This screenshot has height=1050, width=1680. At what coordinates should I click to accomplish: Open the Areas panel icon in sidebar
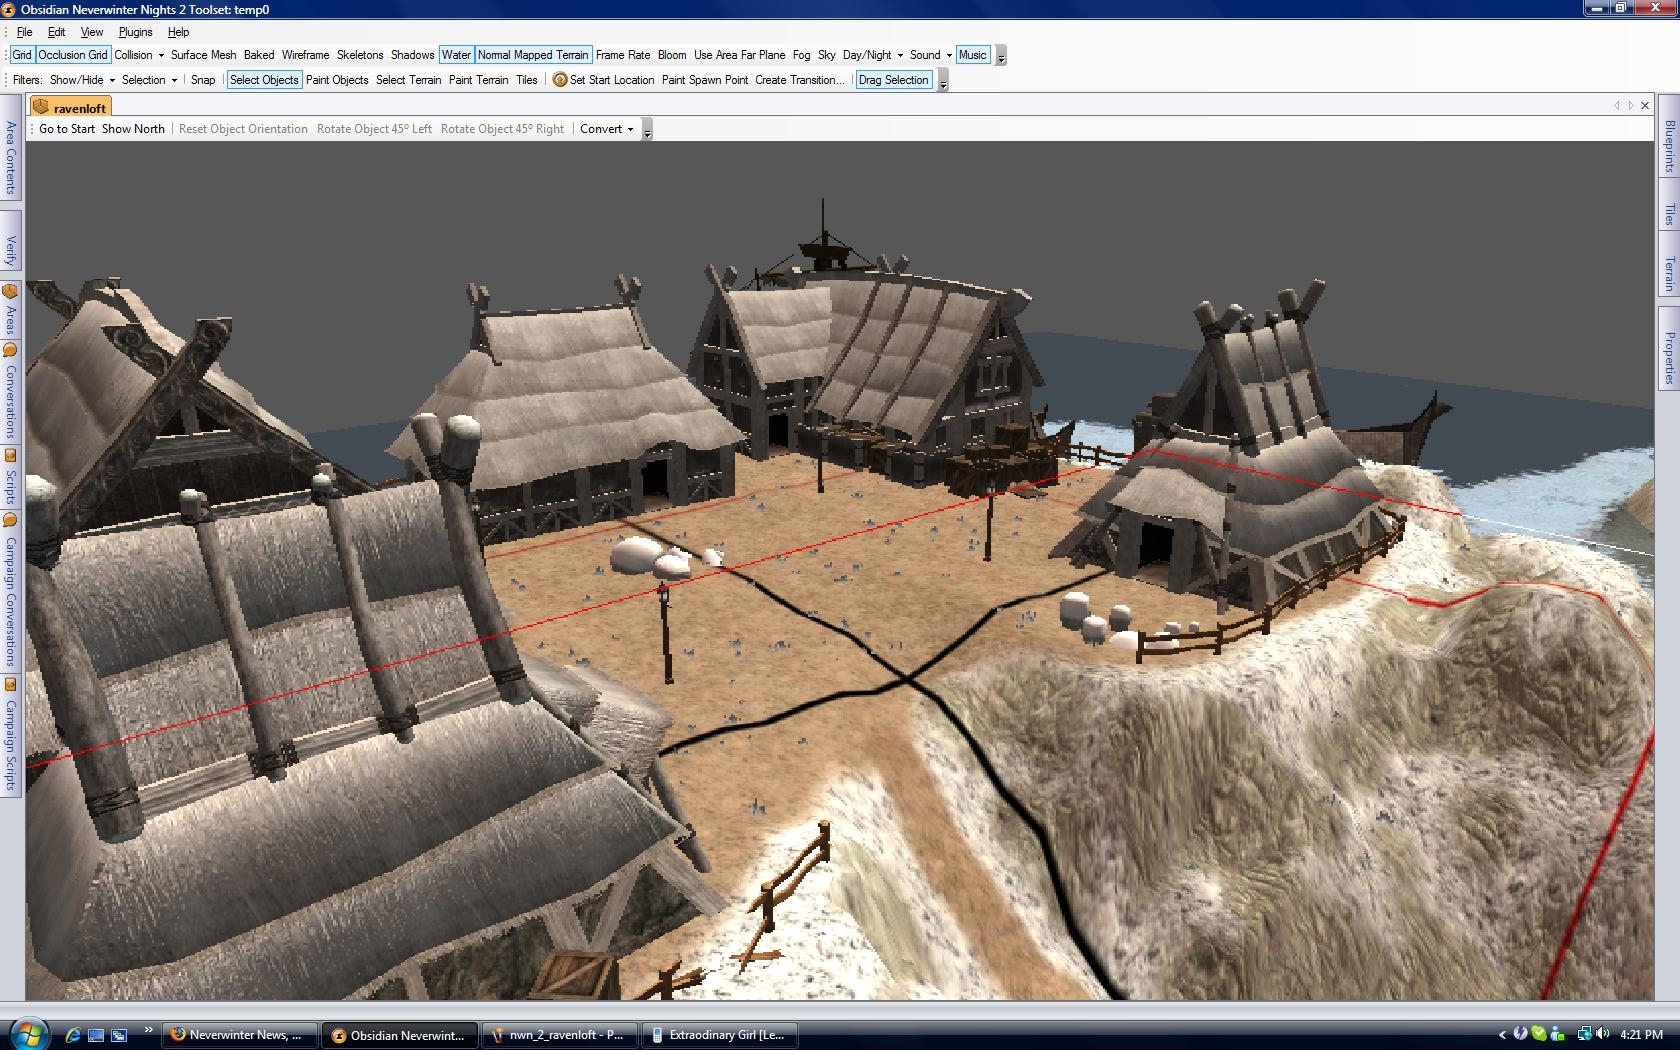pyautogui.click(x=10, y=292)
